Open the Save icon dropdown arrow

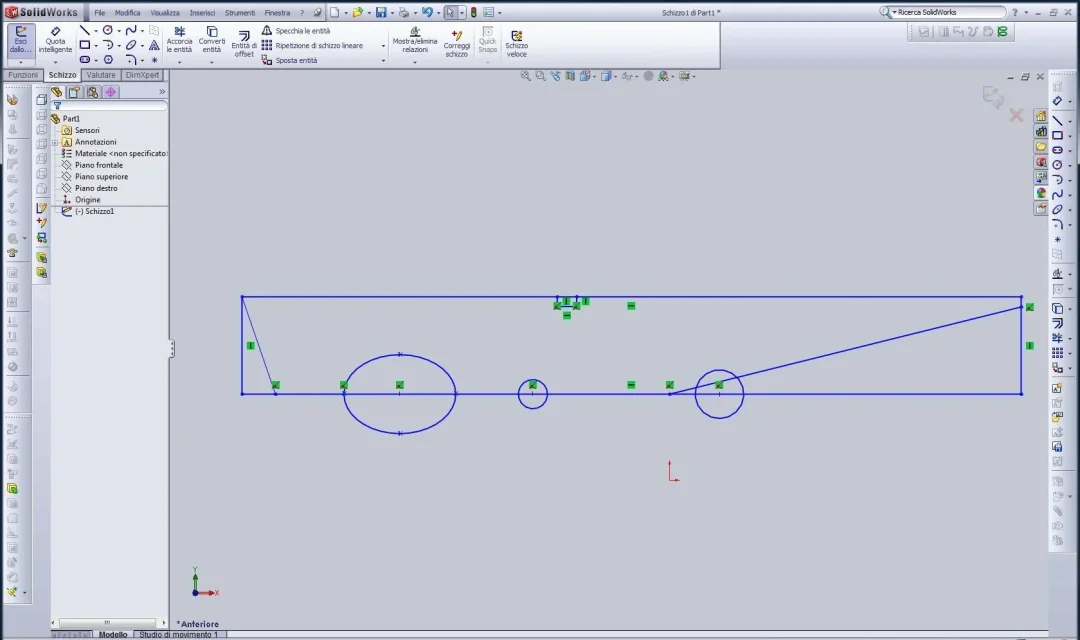point(392,12)
